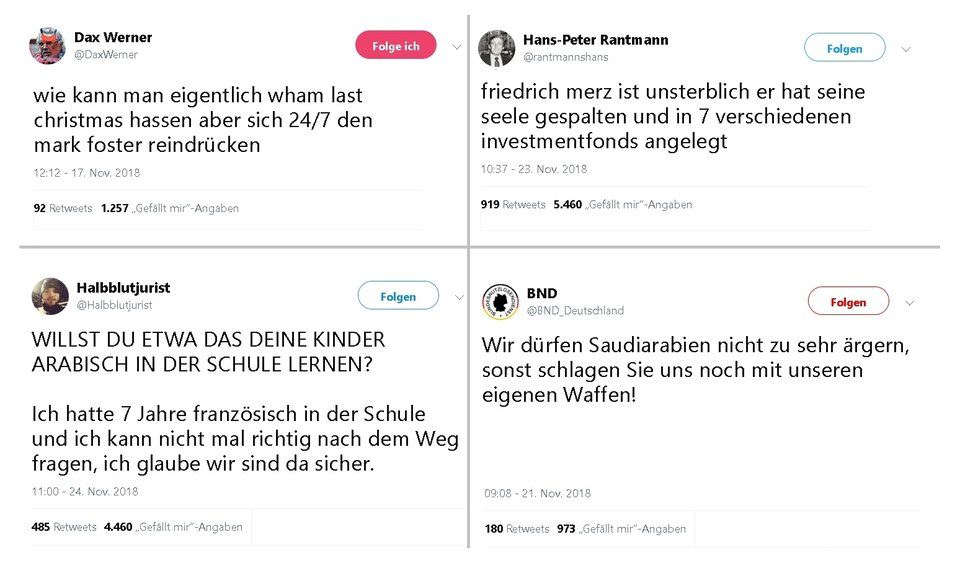Viewport: 960px width, 563px height.
Task: Open Dax Werner's profile avatar
Action: [x=47, y=45]
